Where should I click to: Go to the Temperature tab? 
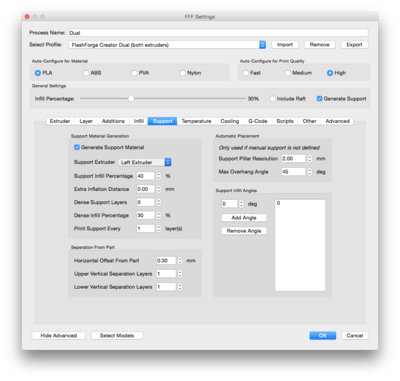(x=196, y=121)
